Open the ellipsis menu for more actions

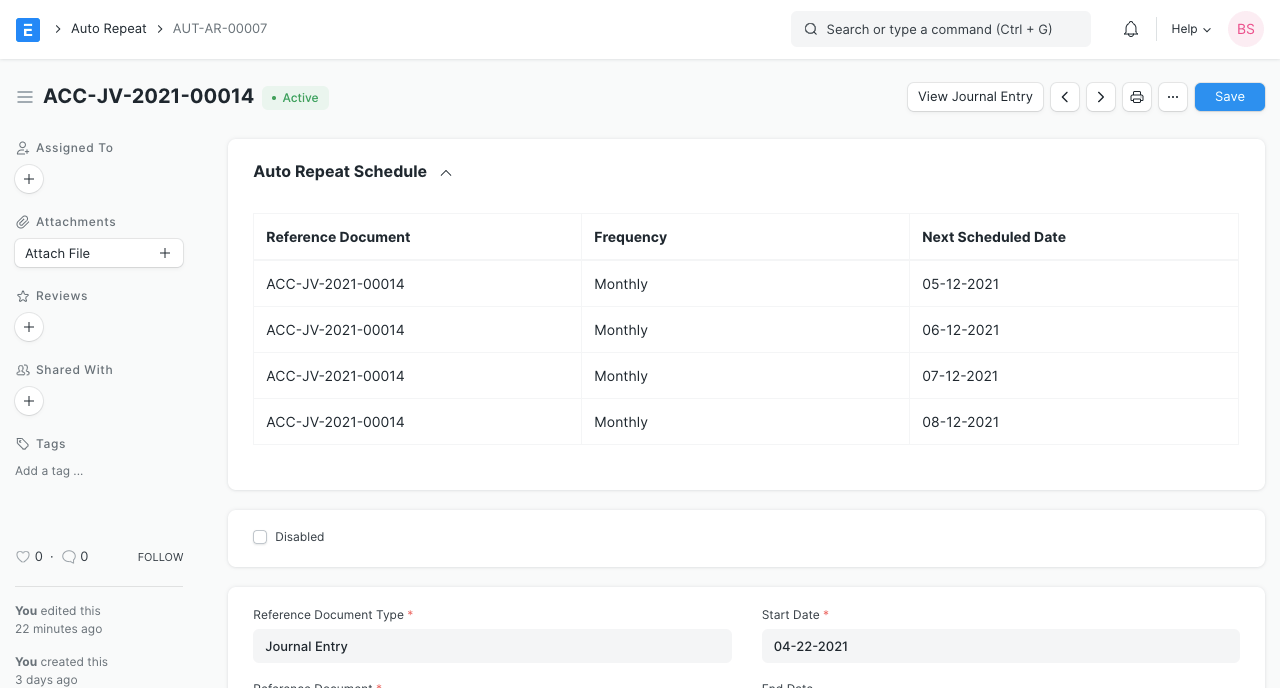tap(1172, 96)
